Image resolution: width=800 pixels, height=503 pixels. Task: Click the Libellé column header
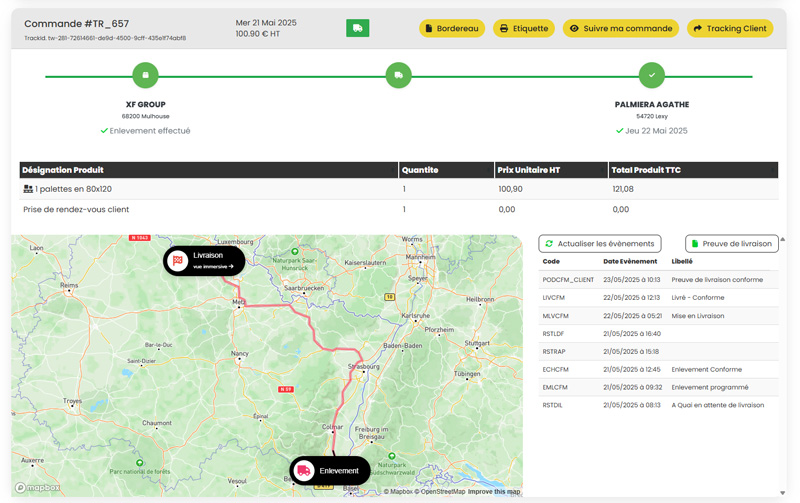point(682,261)
